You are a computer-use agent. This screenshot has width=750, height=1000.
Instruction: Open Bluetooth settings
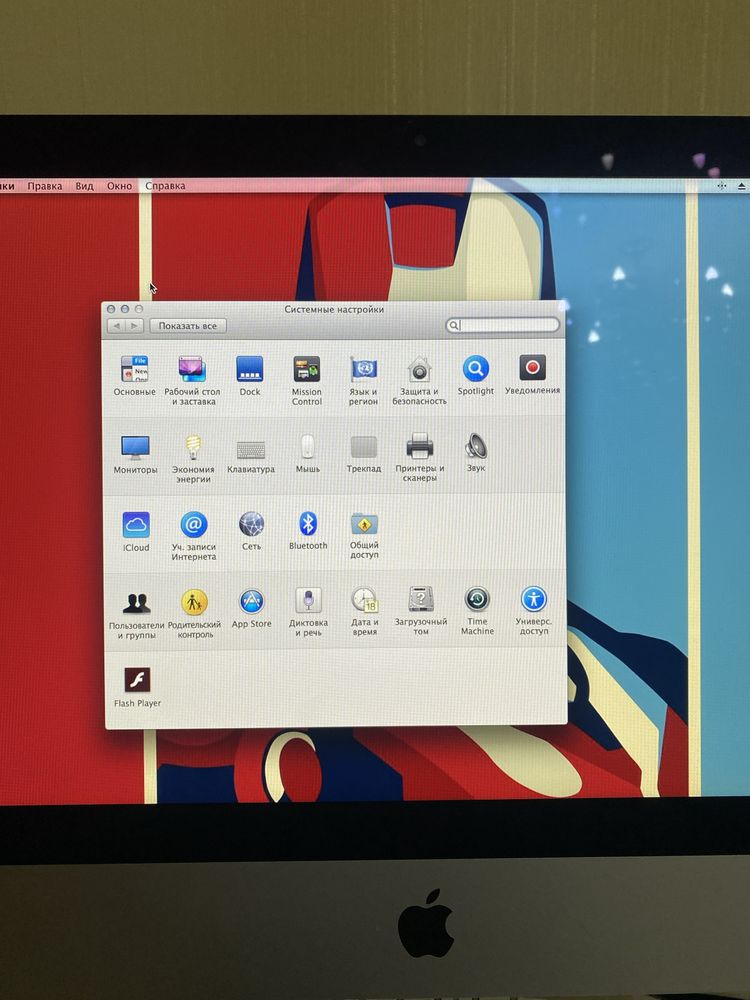click(x=308, y=524)
